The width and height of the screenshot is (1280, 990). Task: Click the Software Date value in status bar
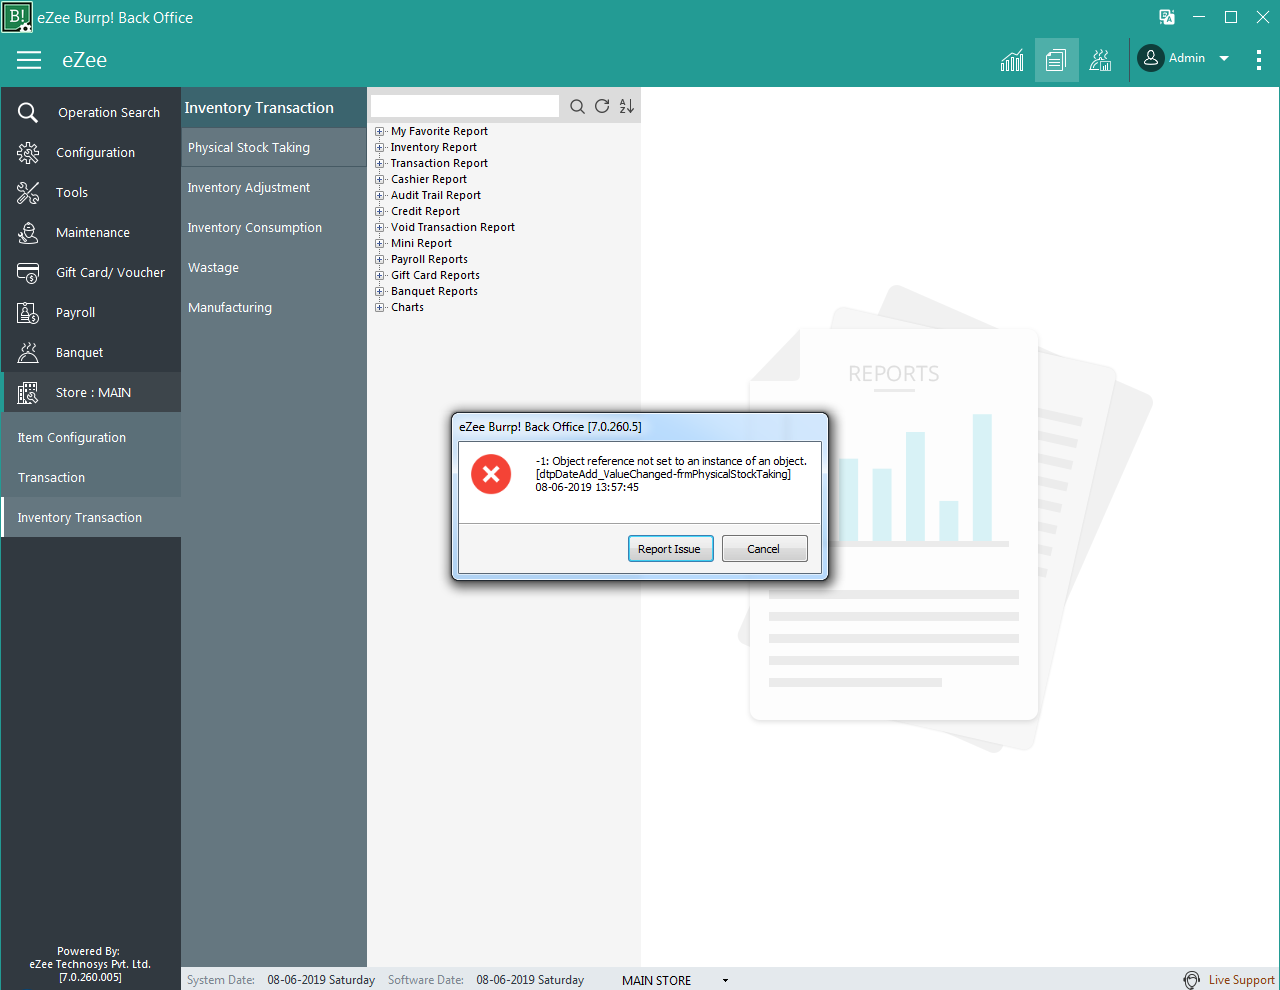click(x=530, y=980)
